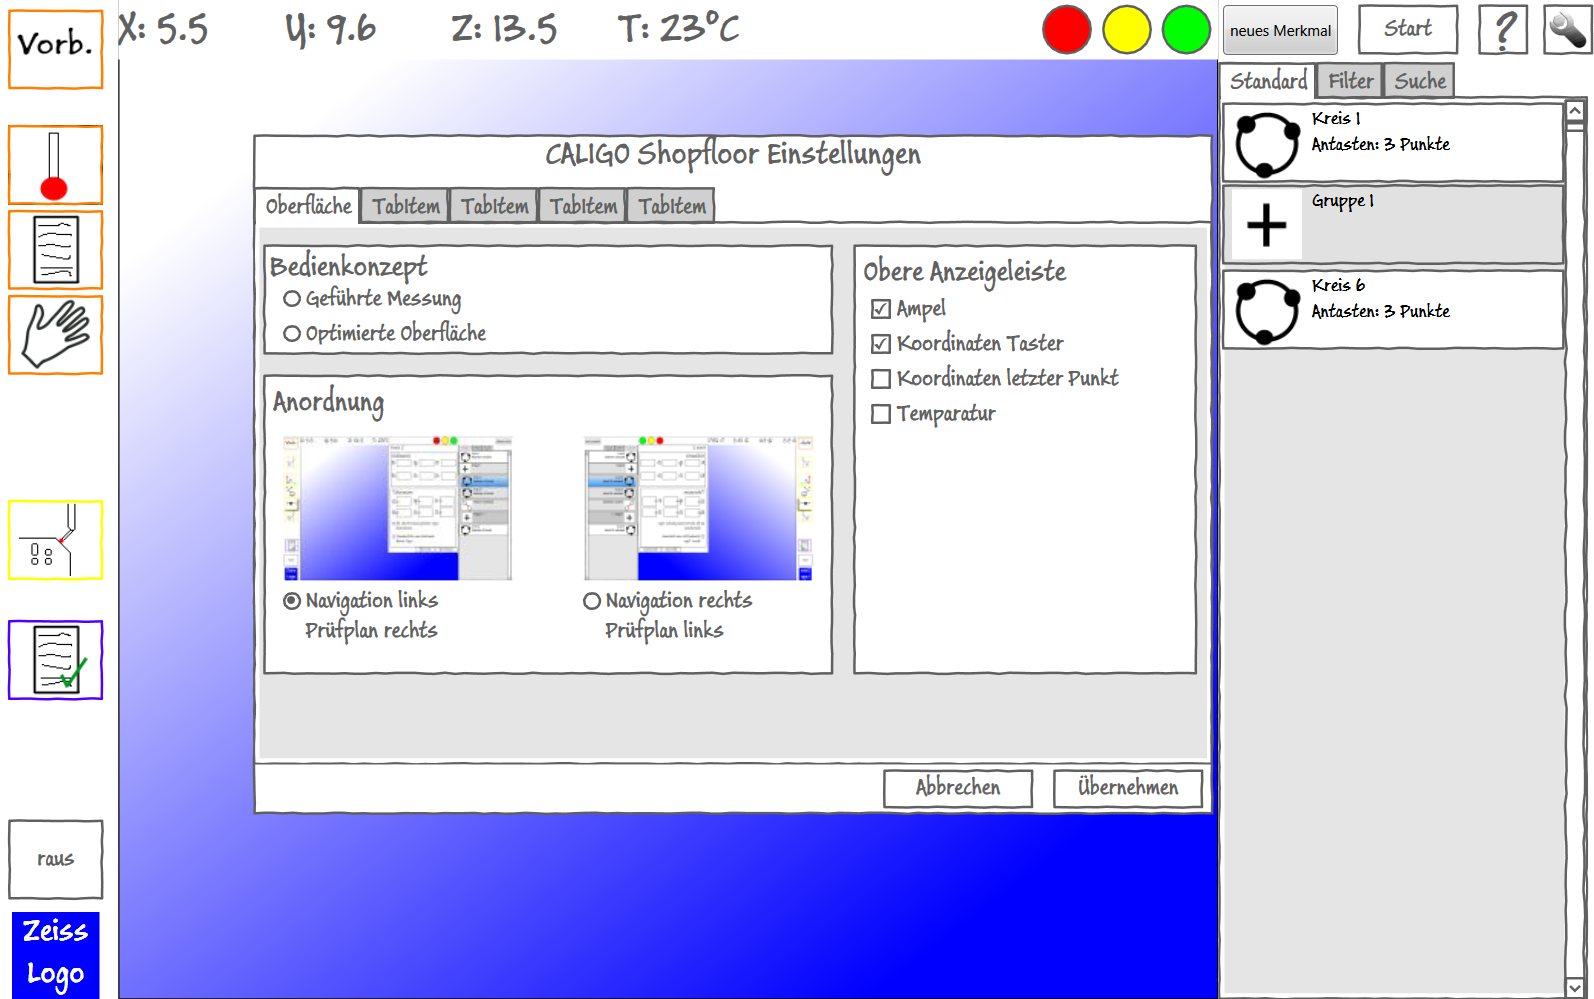
Task: Click Kreis 1 Antasten: 3 Punkte text
Action: pos(1380,145)
